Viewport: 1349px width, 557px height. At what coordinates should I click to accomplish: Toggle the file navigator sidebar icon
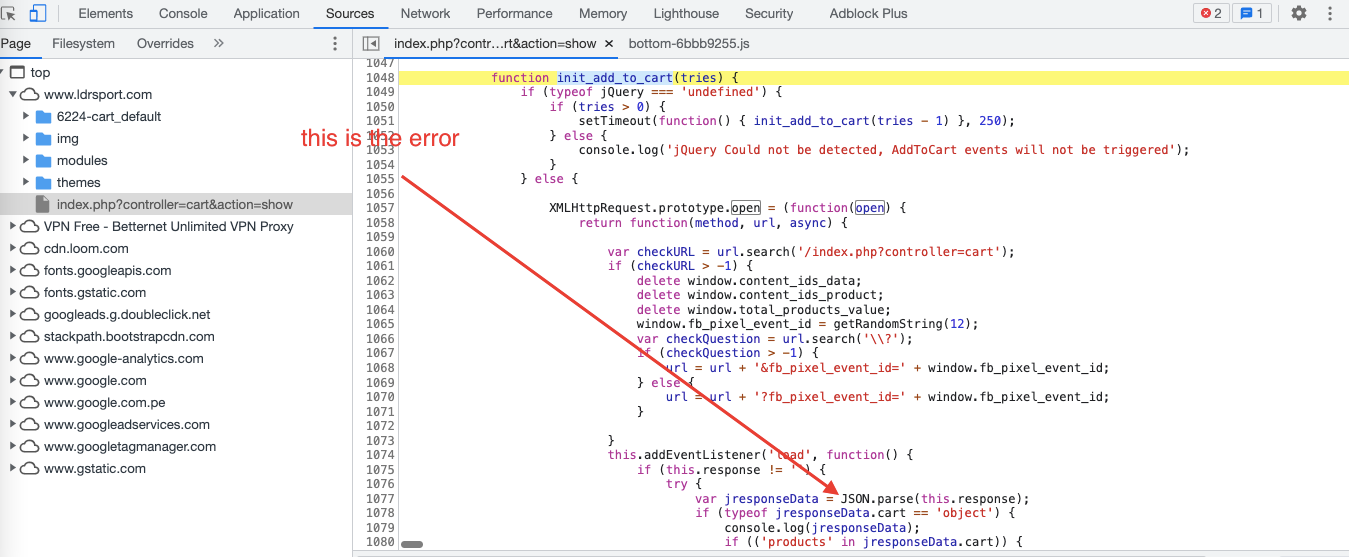371,44
